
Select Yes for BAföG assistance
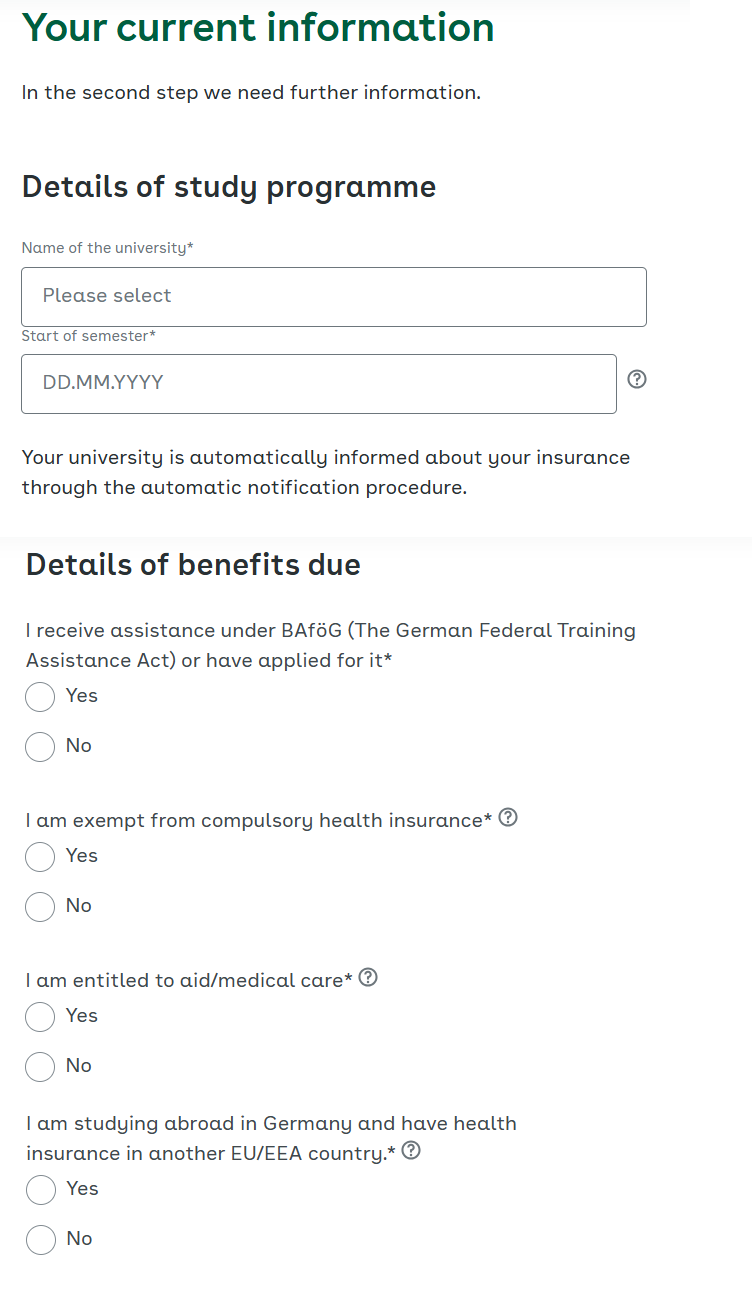tap(40, 697)
